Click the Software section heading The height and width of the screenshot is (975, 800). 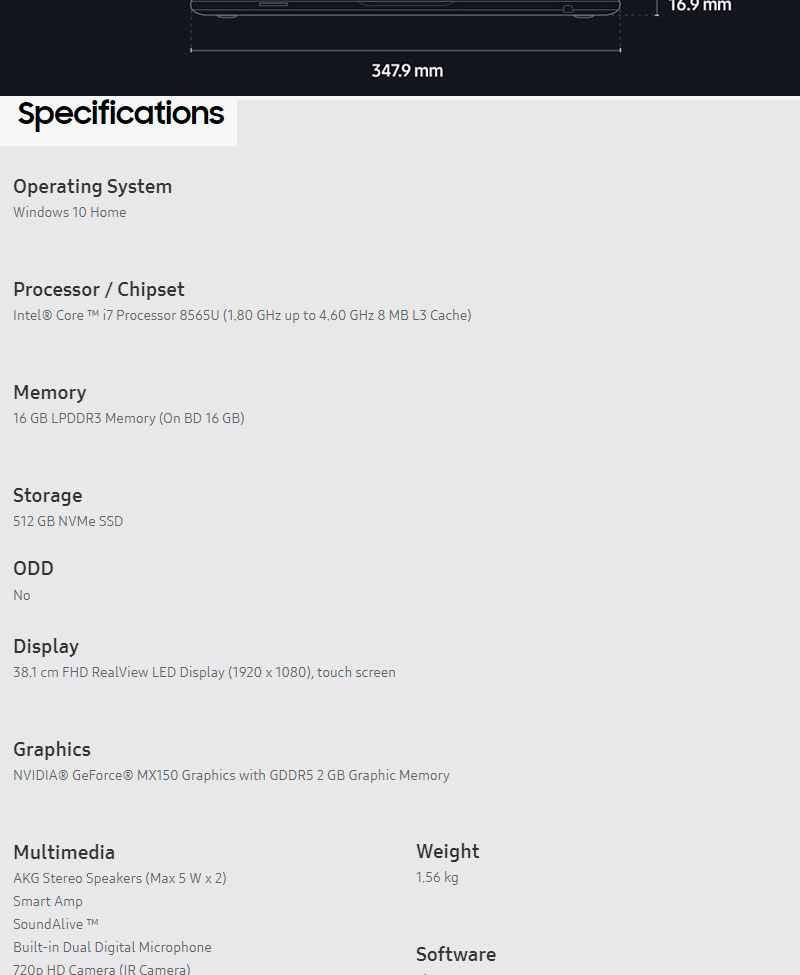[x=455, y=955]
